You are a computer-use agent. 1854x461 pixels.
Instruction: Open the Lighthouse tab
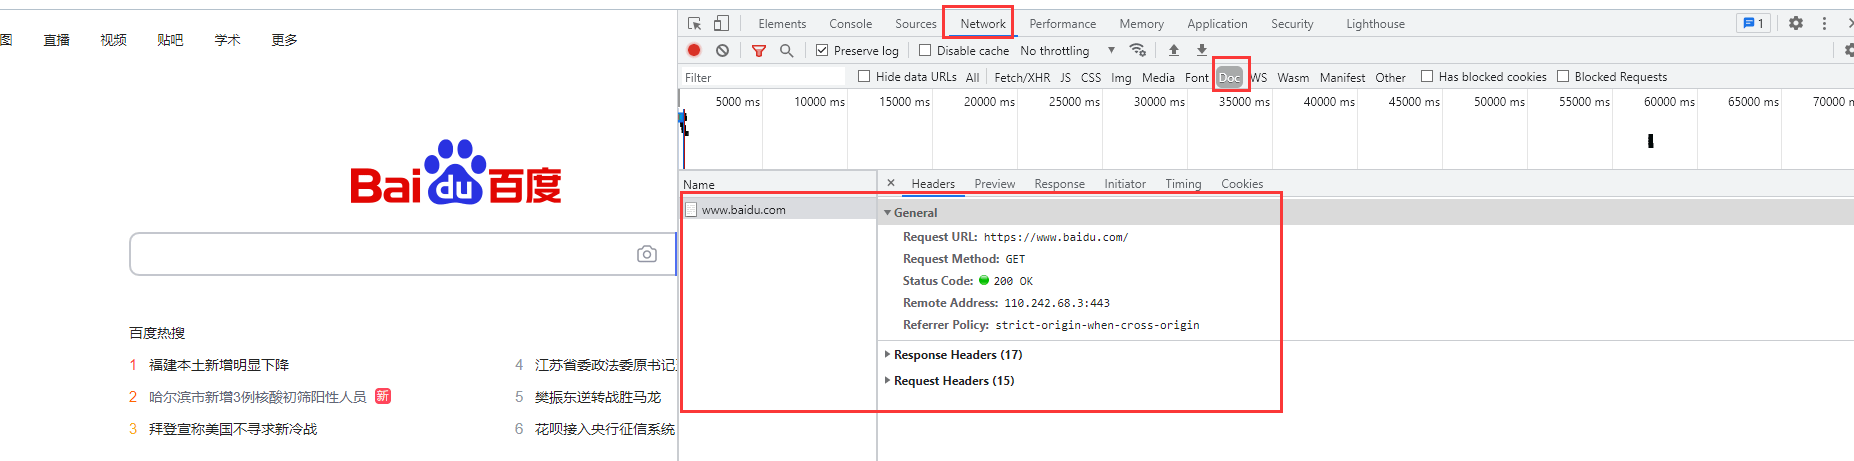(x=1375, y=24)
